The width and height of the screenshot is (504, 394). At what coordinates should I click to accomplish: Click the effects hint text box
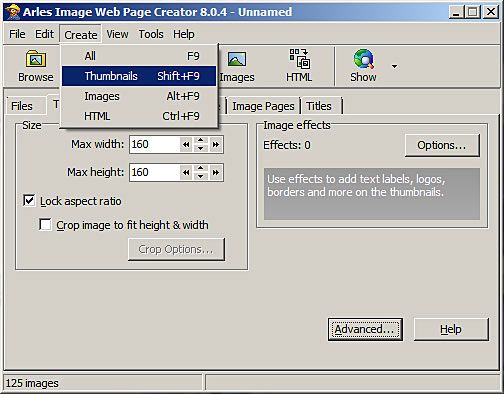click(x=372, y=194)
